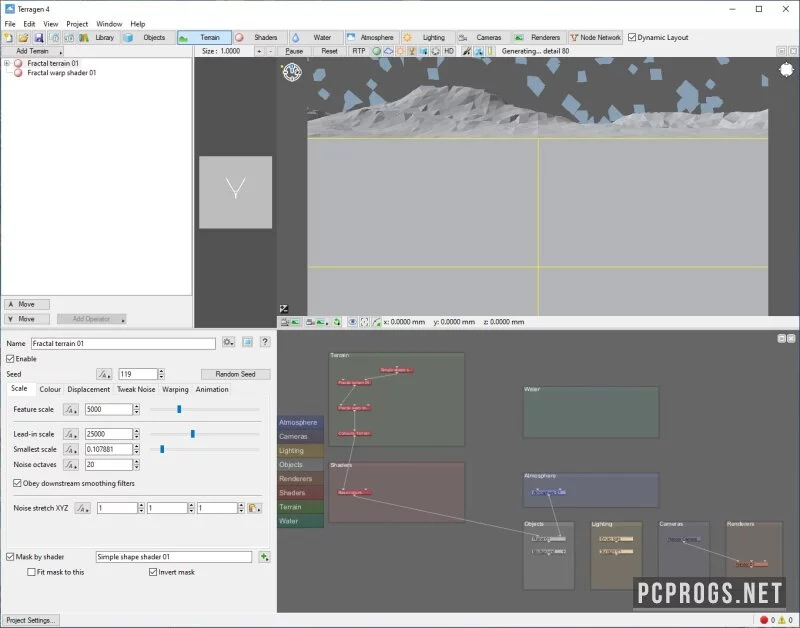Click the paint brush icon in preview toolbar

(x=466, y=51)
